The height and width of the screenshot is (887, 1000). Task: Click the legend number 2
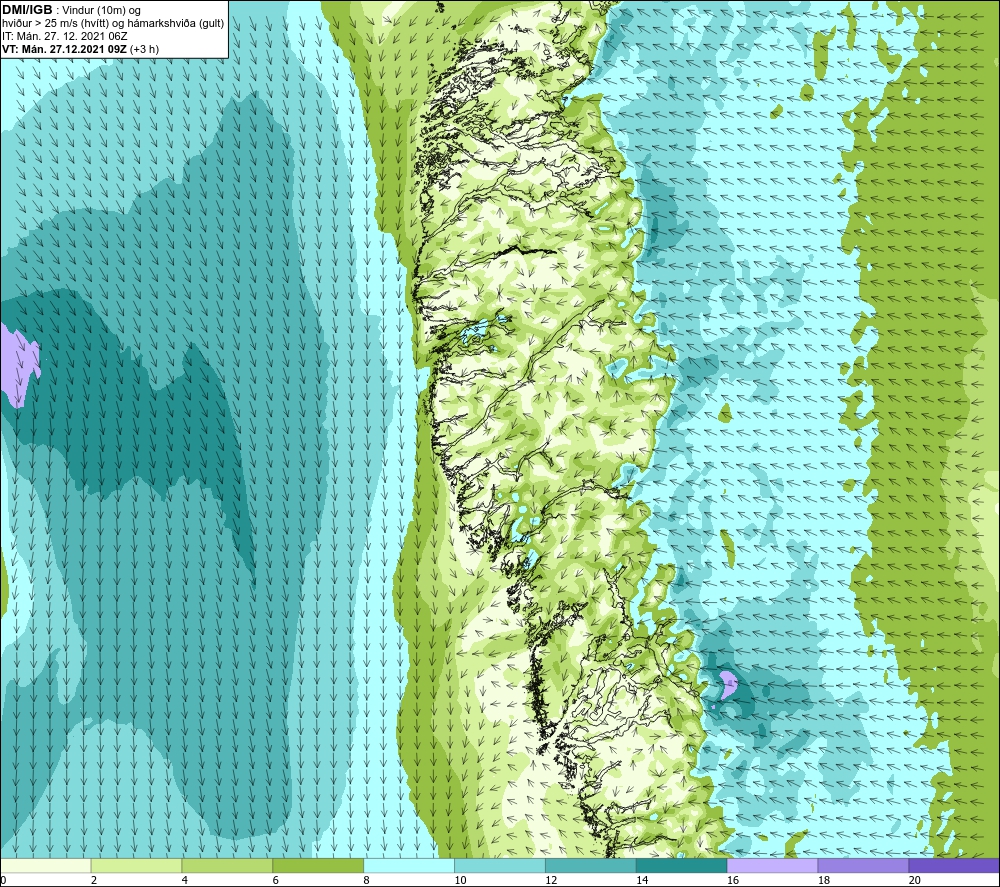click(94, 881)
